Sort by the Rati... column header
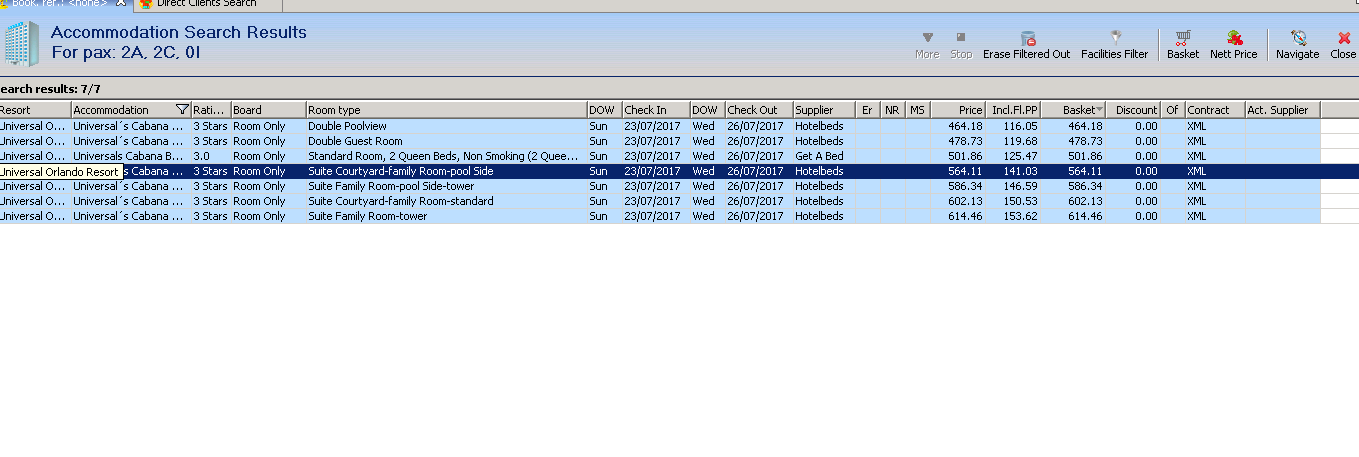 [x=211, y=110]
